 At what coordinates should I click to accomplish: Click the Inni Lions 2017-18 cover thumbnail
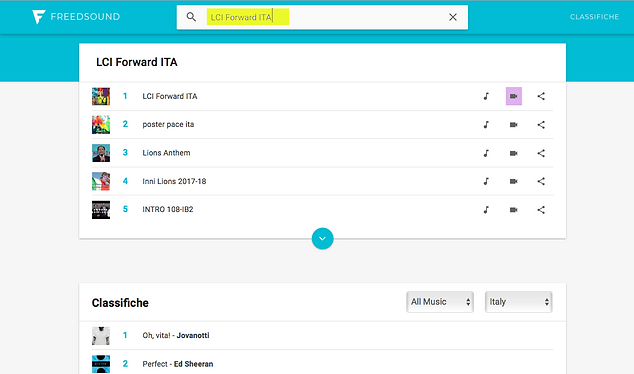tap(101, 181)
